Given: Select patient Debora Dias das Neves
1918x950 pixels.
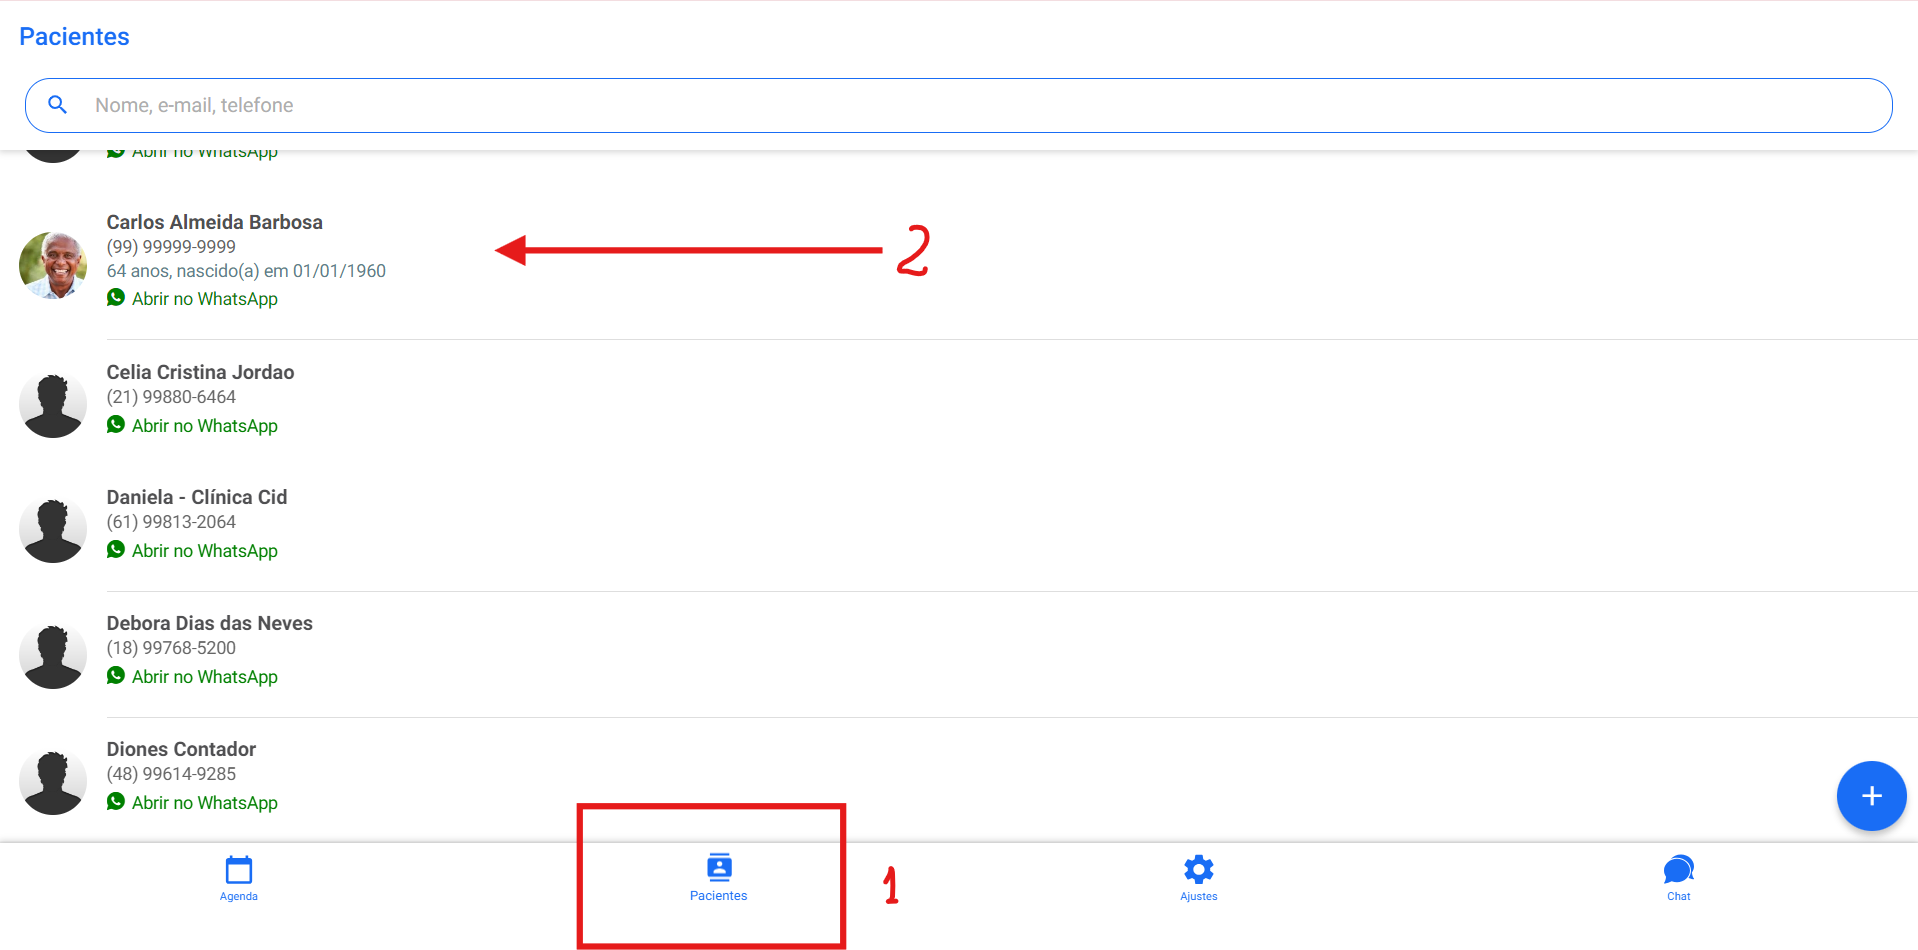Looking at the screenshot, I should click(x=959, y=655).
